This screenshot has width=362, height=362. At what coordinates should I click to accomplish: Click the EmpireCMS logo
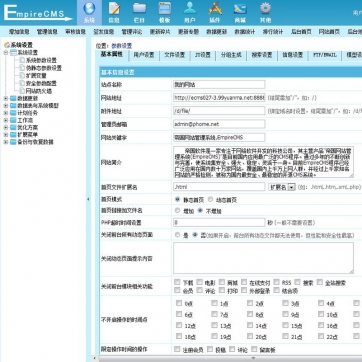(37, 13)
